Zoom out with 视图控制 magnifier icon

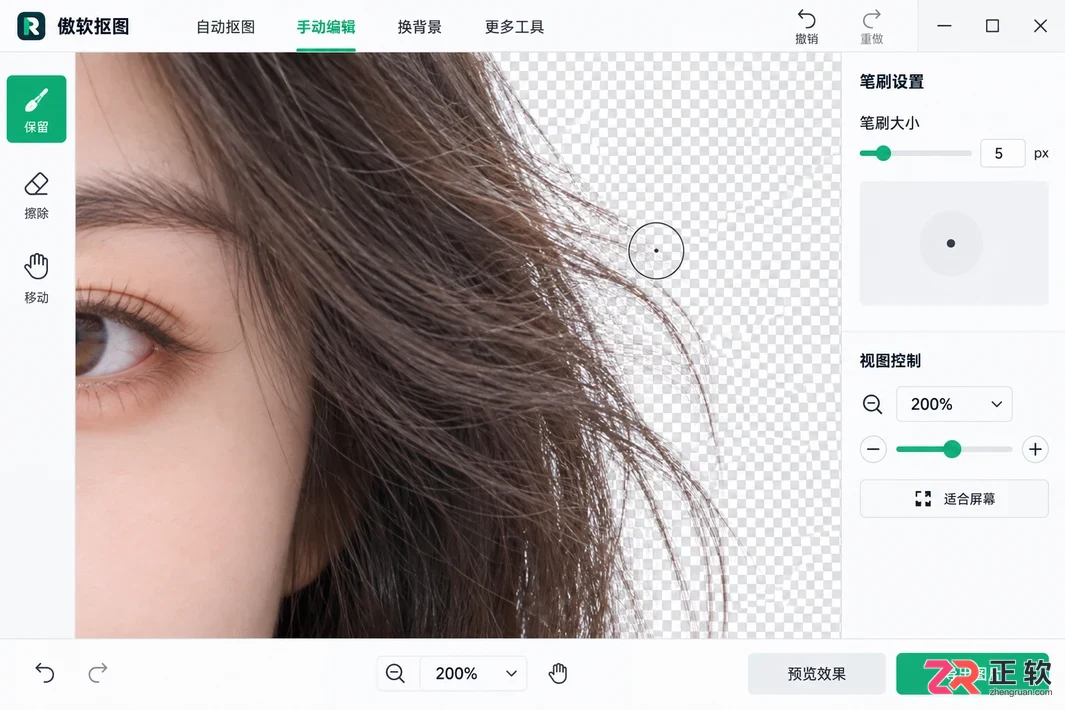[x=873, y=404]
